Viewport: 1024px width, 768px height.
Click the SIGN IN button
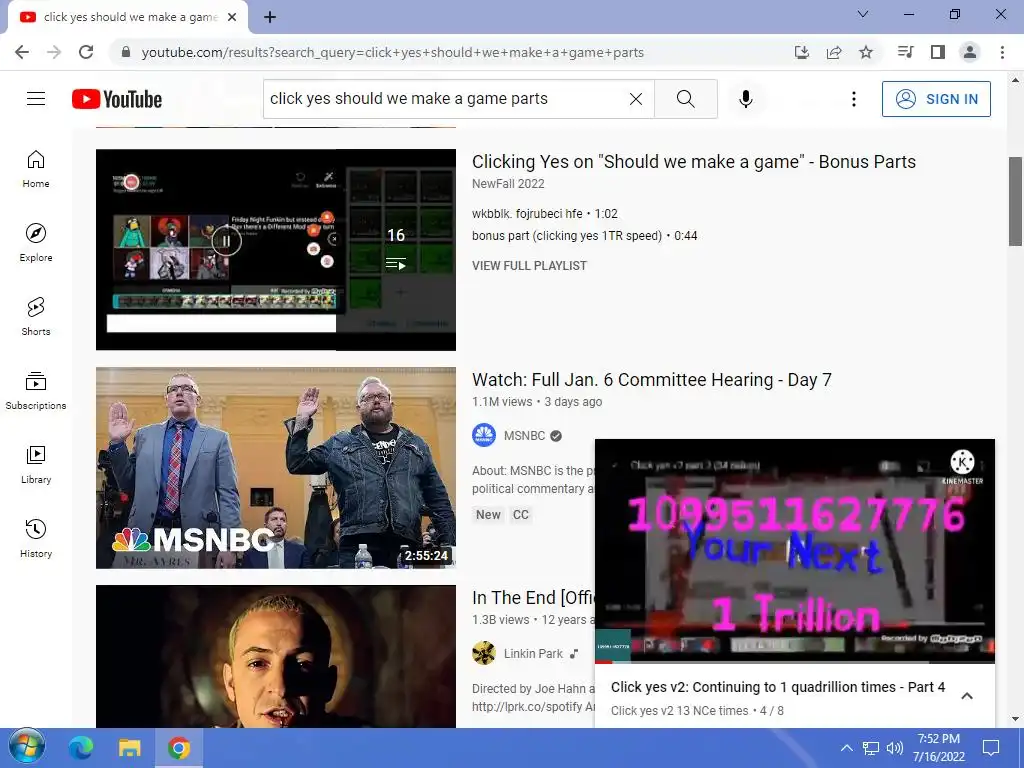pyautogui.click(x=936, y=99)
